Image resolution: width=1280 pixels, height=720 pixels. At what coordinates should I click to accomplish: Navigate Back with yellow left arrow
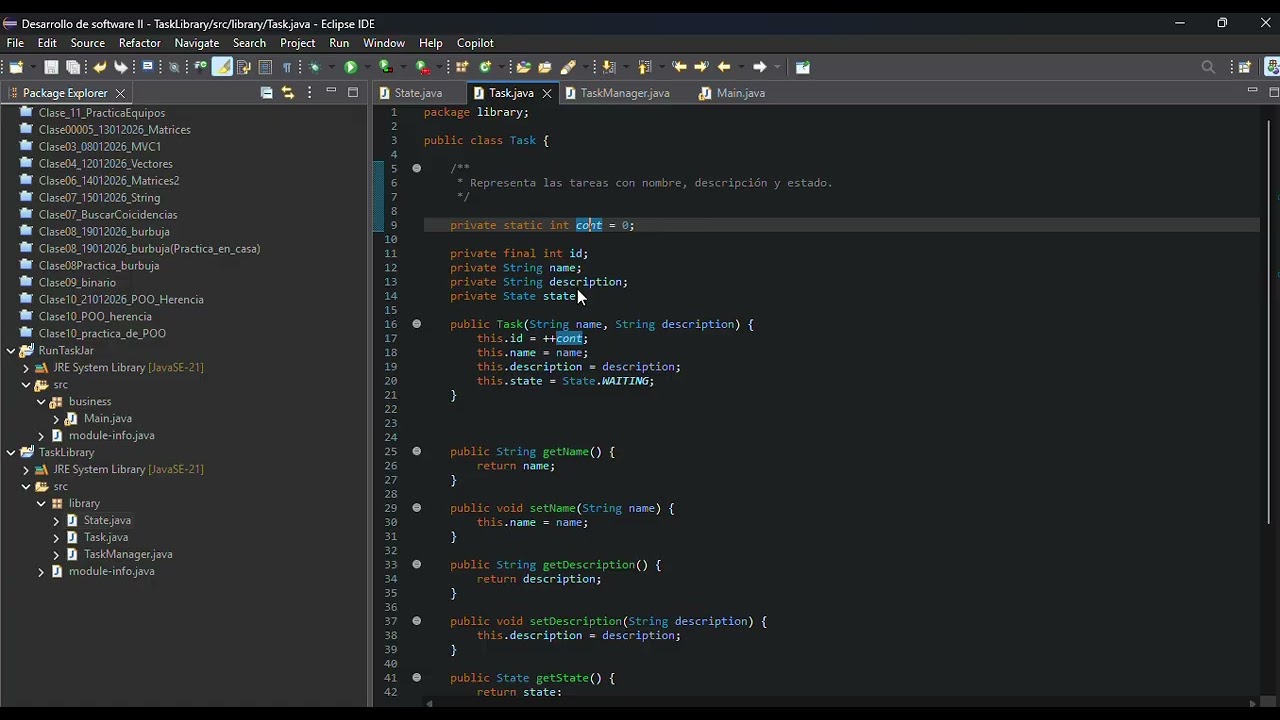[724, 67]
